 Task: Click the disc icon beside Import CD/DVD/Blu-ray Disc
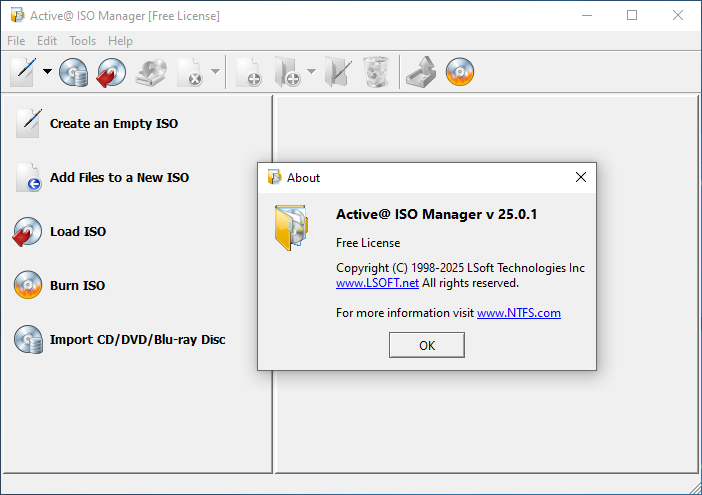29,339
